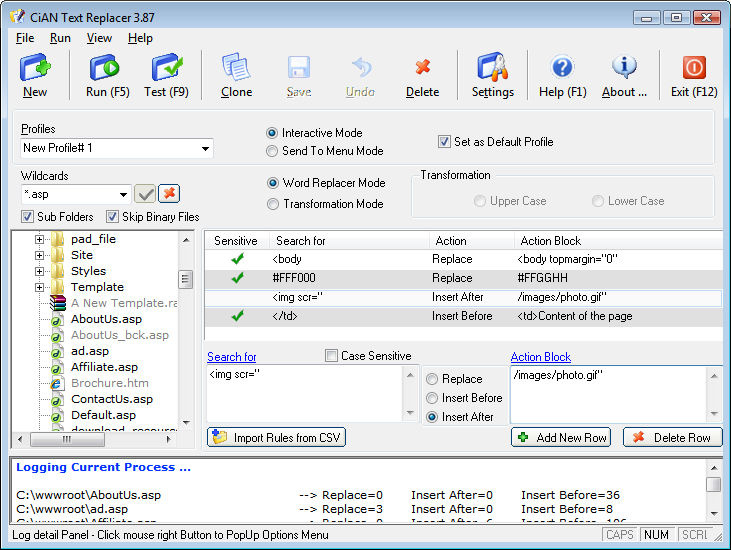Viewport: 731px width, 550px height.
Task: Enable the Case Sensitive checkbox
Action: pyautogui.click(x=332, y=356)
